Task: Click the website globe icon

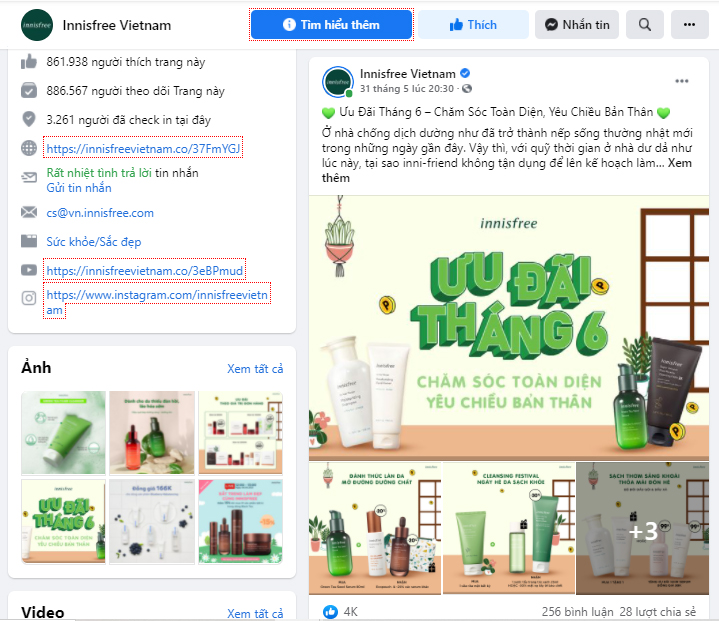Action: pyautogui.click(x=29, y=148)
